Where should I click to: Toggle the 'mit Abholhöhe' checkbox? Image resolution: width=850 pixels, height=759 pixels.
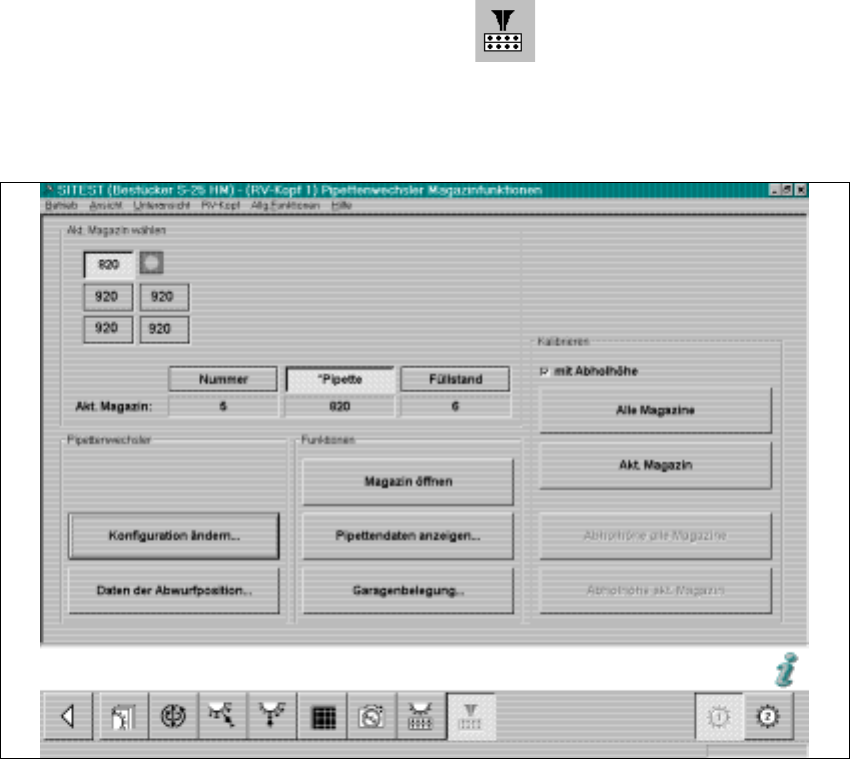pos(544,371)
